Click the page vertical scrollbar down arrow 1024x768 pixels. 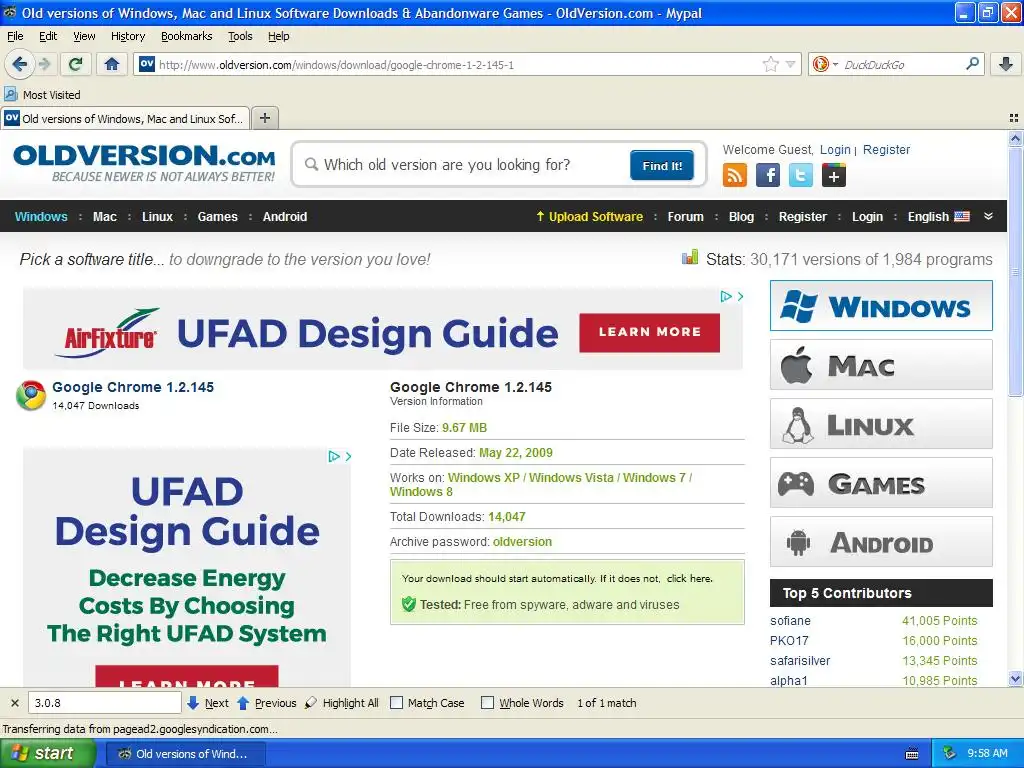(1015, 679)
